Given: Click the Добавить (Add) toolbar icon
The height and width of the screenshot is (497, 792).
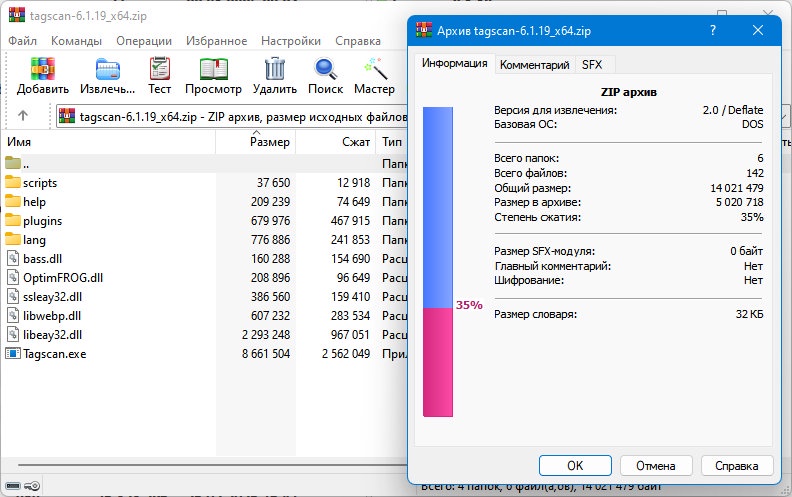Looking at the screenshot, I should pos(42,69).
